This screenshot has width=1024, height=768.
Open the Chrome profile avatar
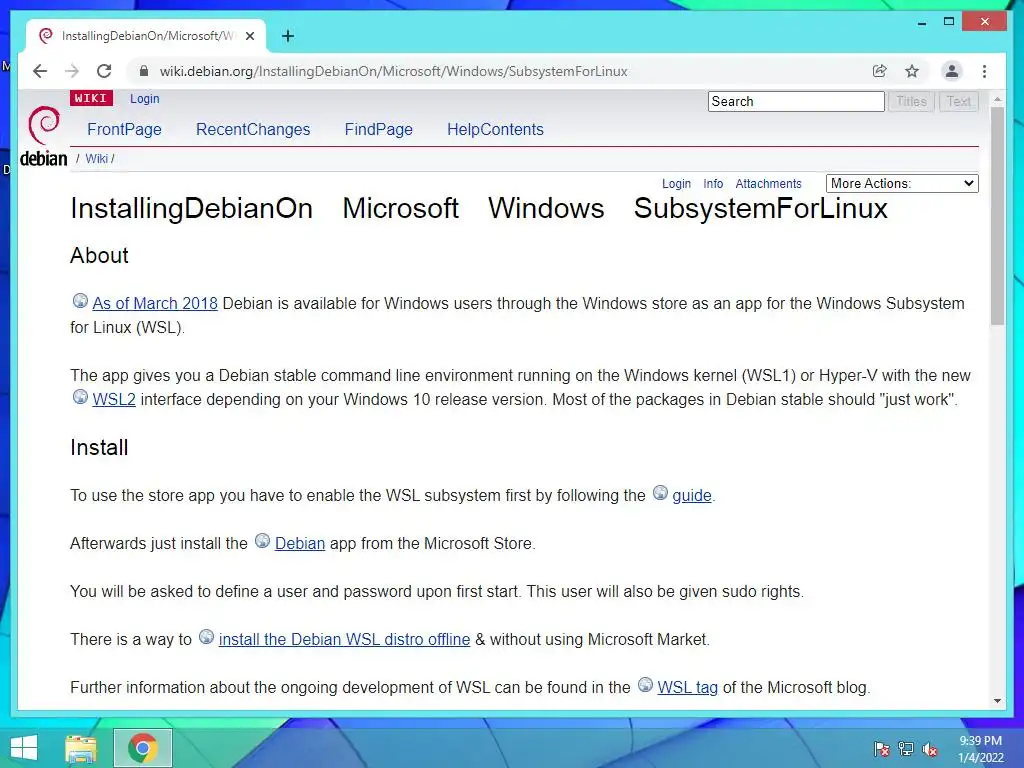coord(952,71)
